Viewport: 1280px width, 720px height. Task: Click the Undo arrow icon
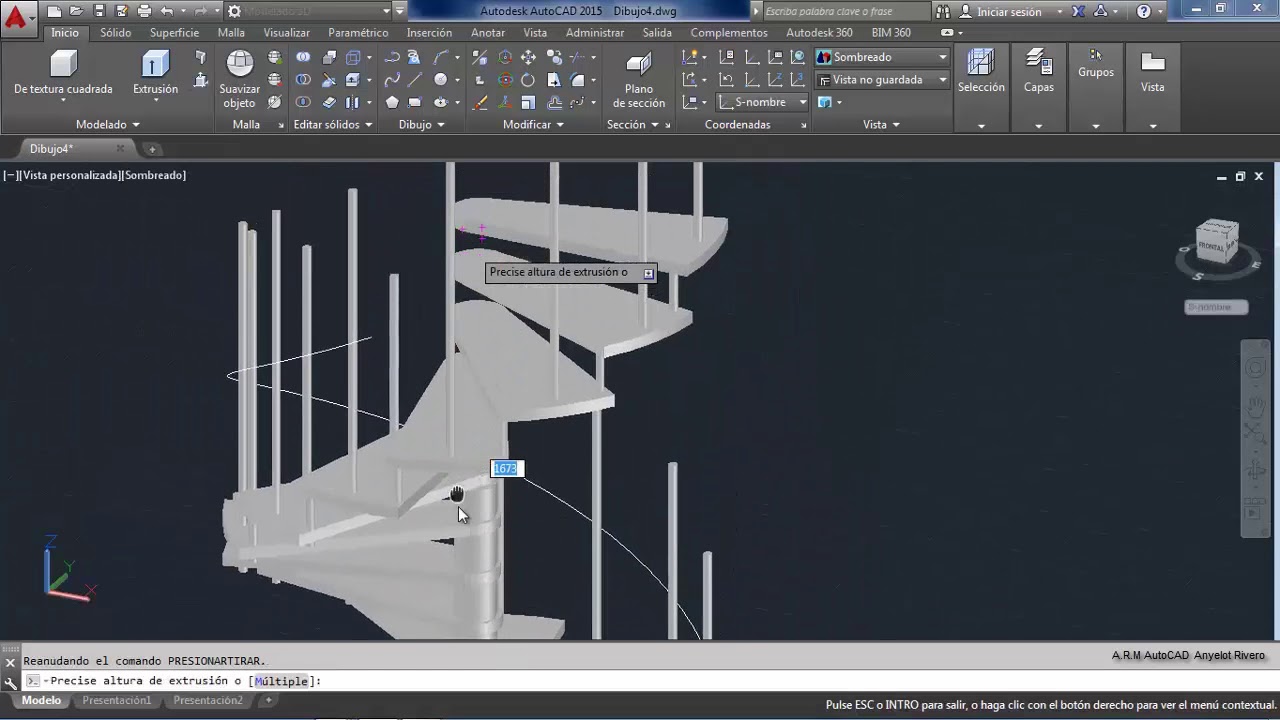click(x=166, y=12)
